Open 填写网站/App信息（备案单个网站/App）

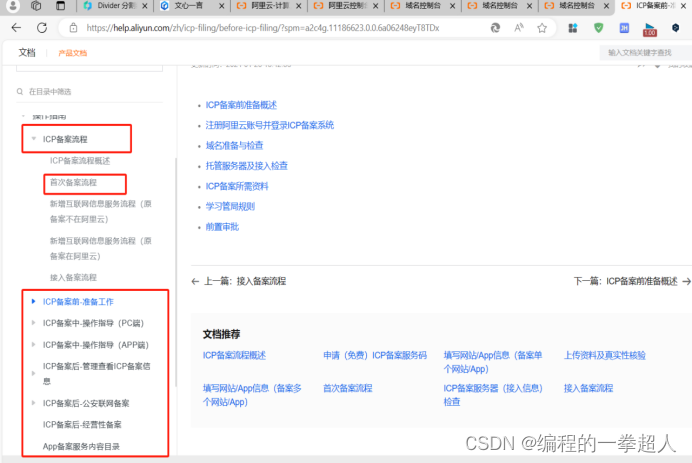493,362
